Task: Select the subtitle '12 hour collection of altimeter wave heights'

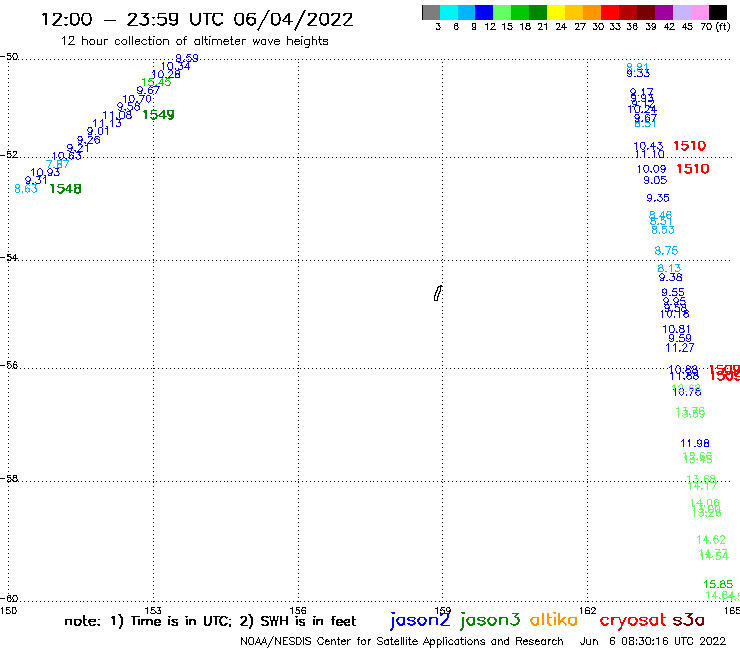Action: tap(194, 41)
